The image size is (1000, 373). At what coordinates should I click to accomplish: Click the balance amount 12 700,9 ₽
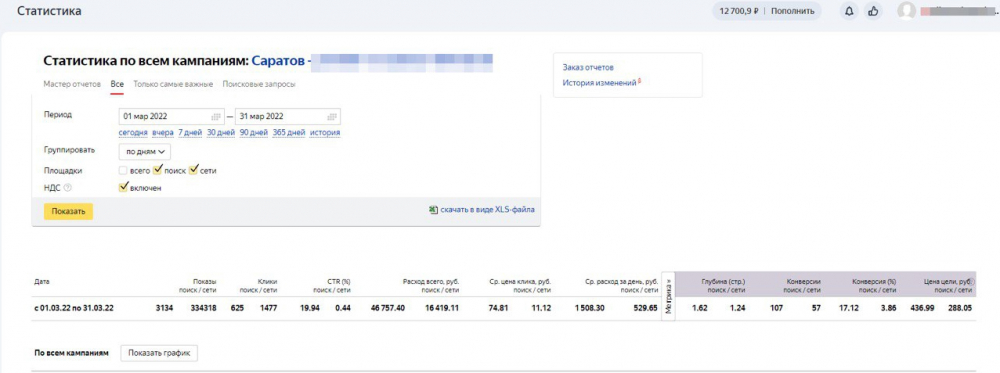point(739,11)
